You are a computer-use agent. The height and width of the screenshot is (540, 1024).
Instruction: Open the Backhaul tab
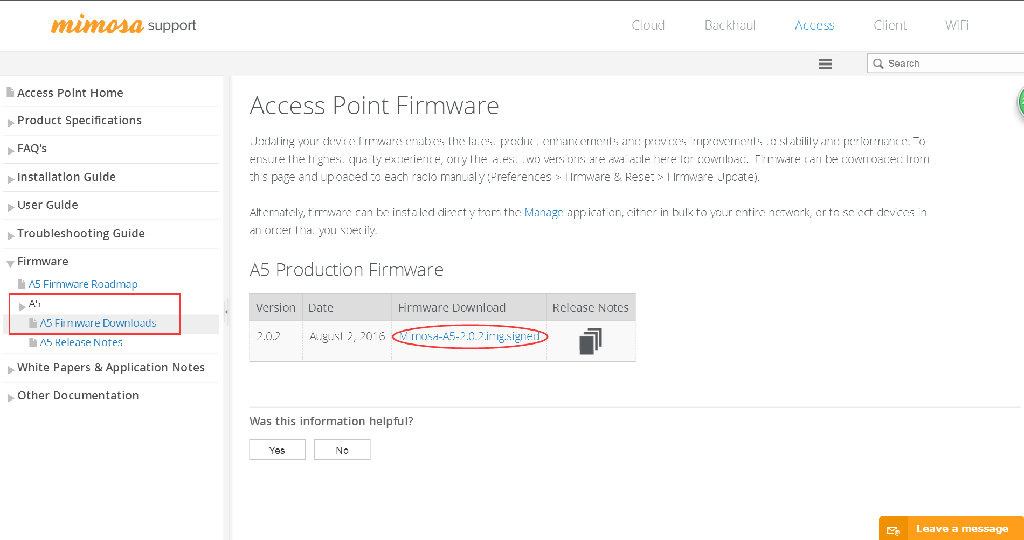[730, 25]
